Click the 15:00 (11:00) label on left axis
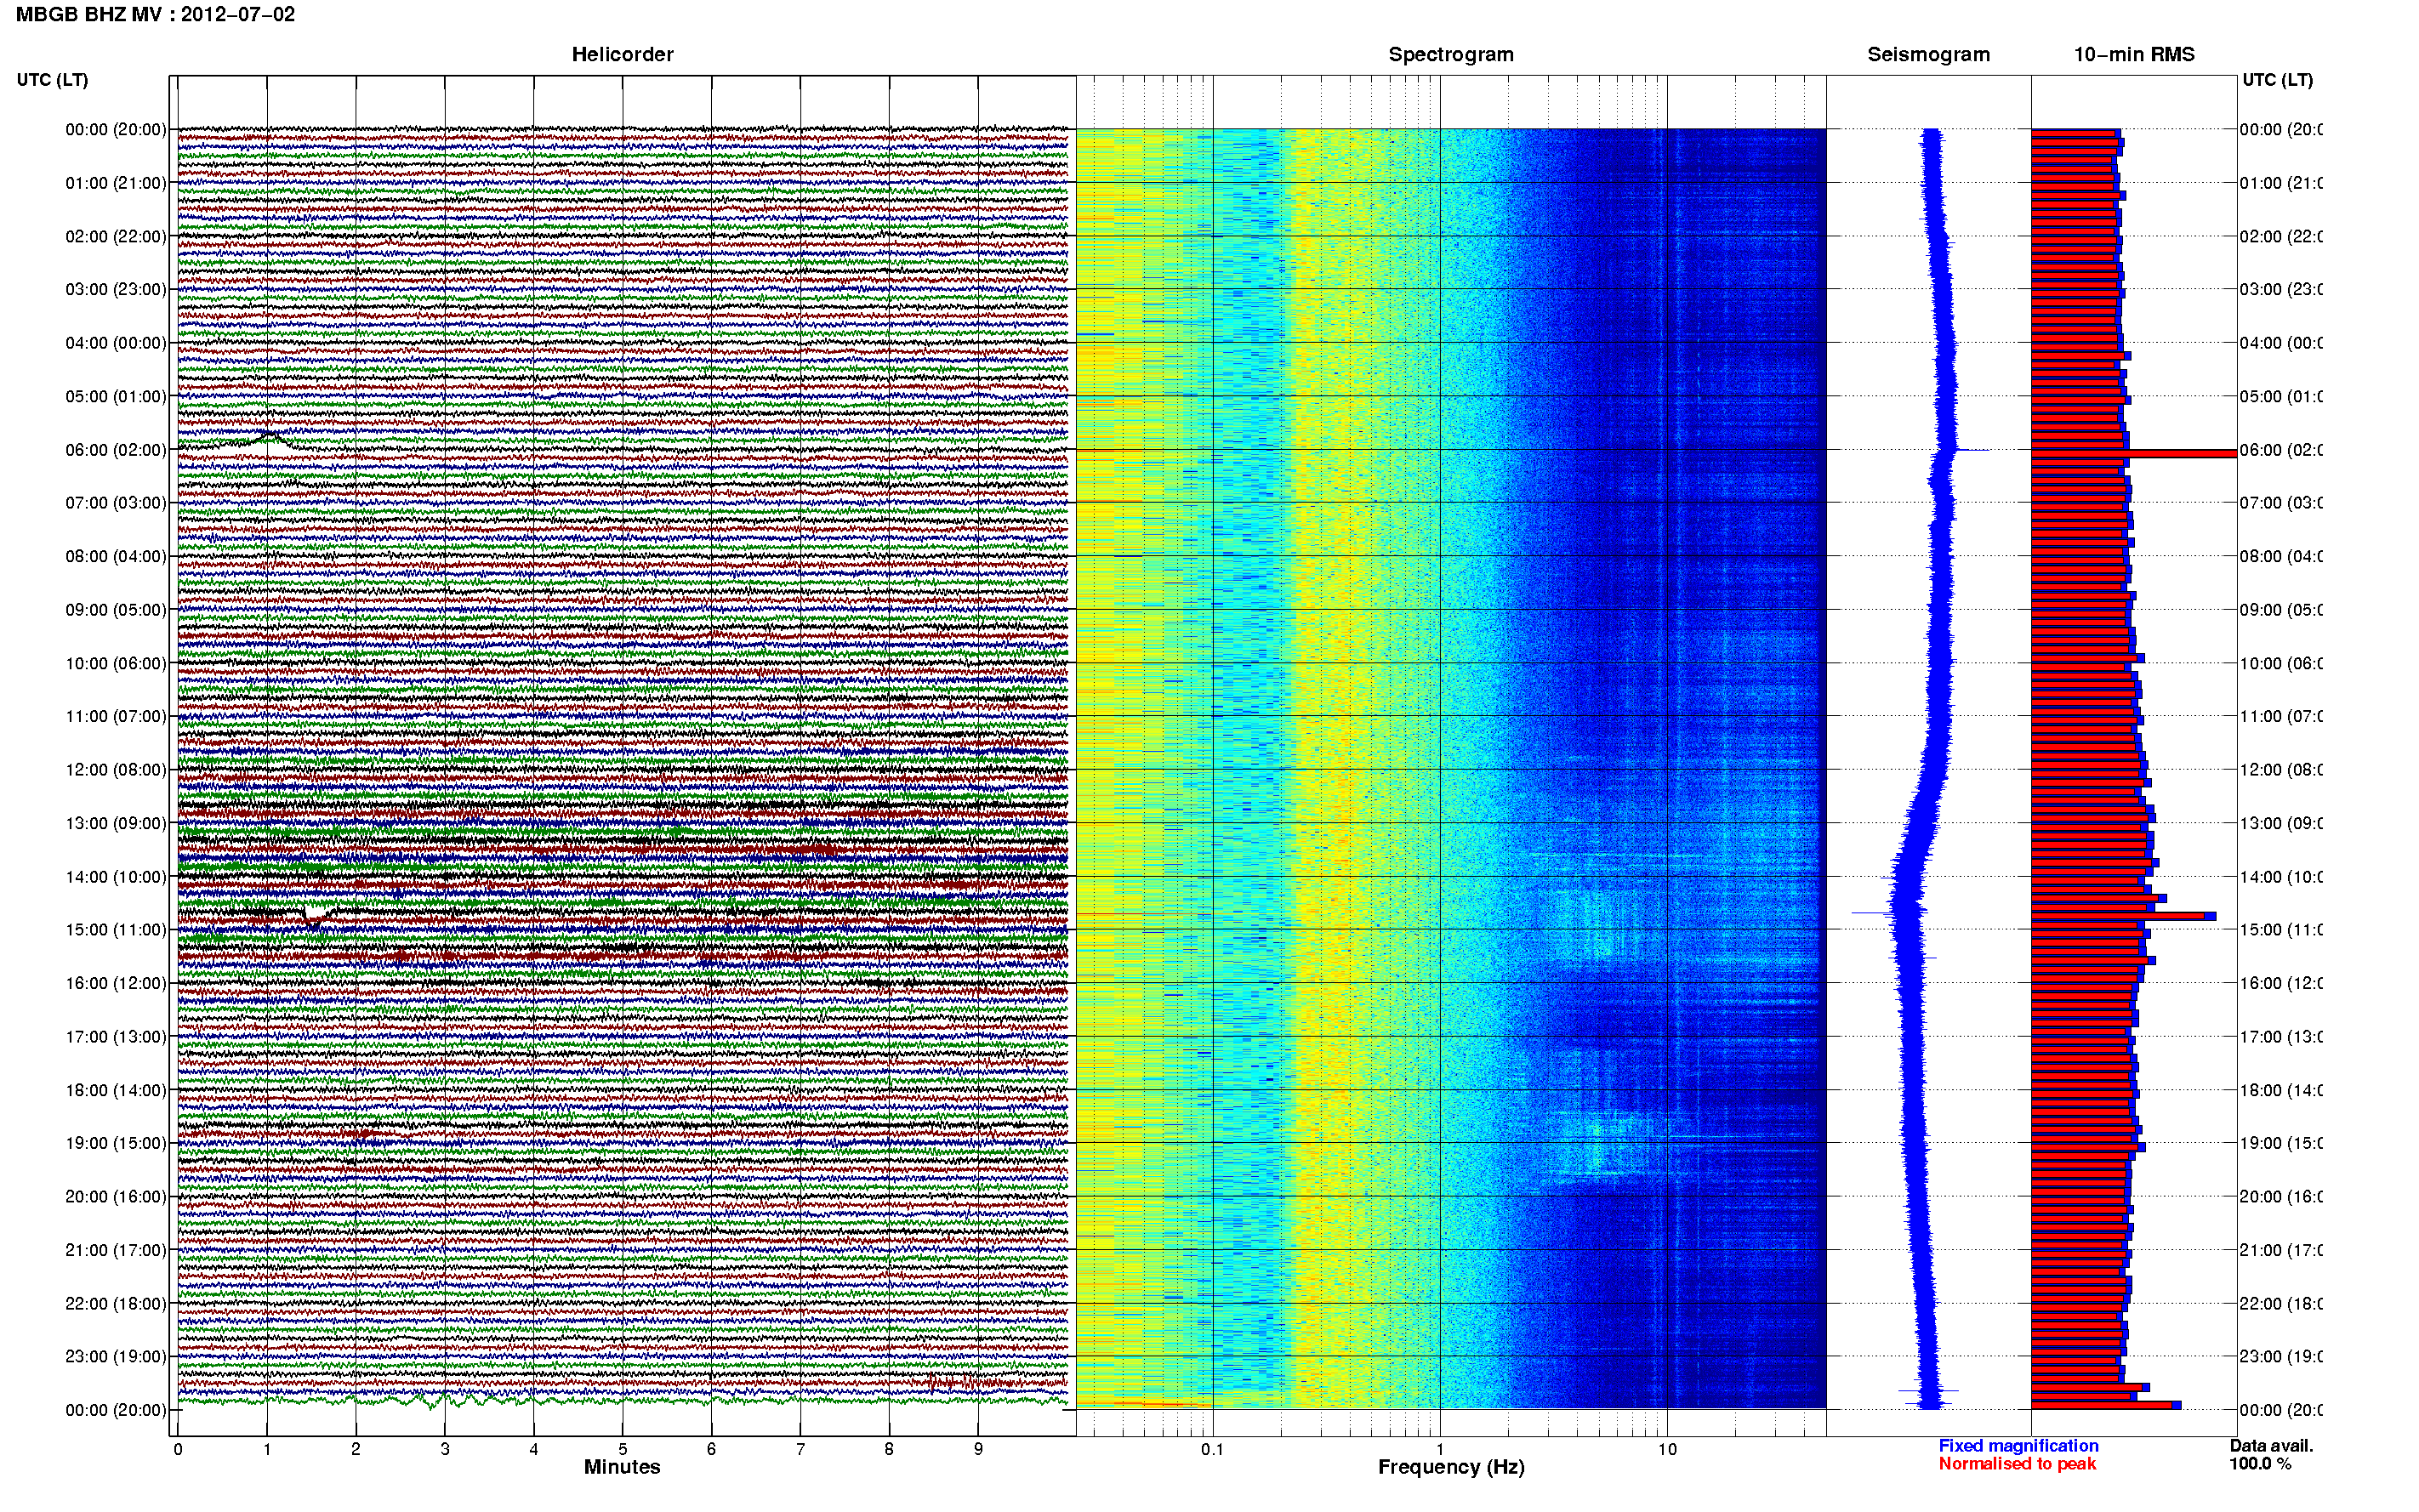Screen dimensions: 2419x1512 (116, 929)
